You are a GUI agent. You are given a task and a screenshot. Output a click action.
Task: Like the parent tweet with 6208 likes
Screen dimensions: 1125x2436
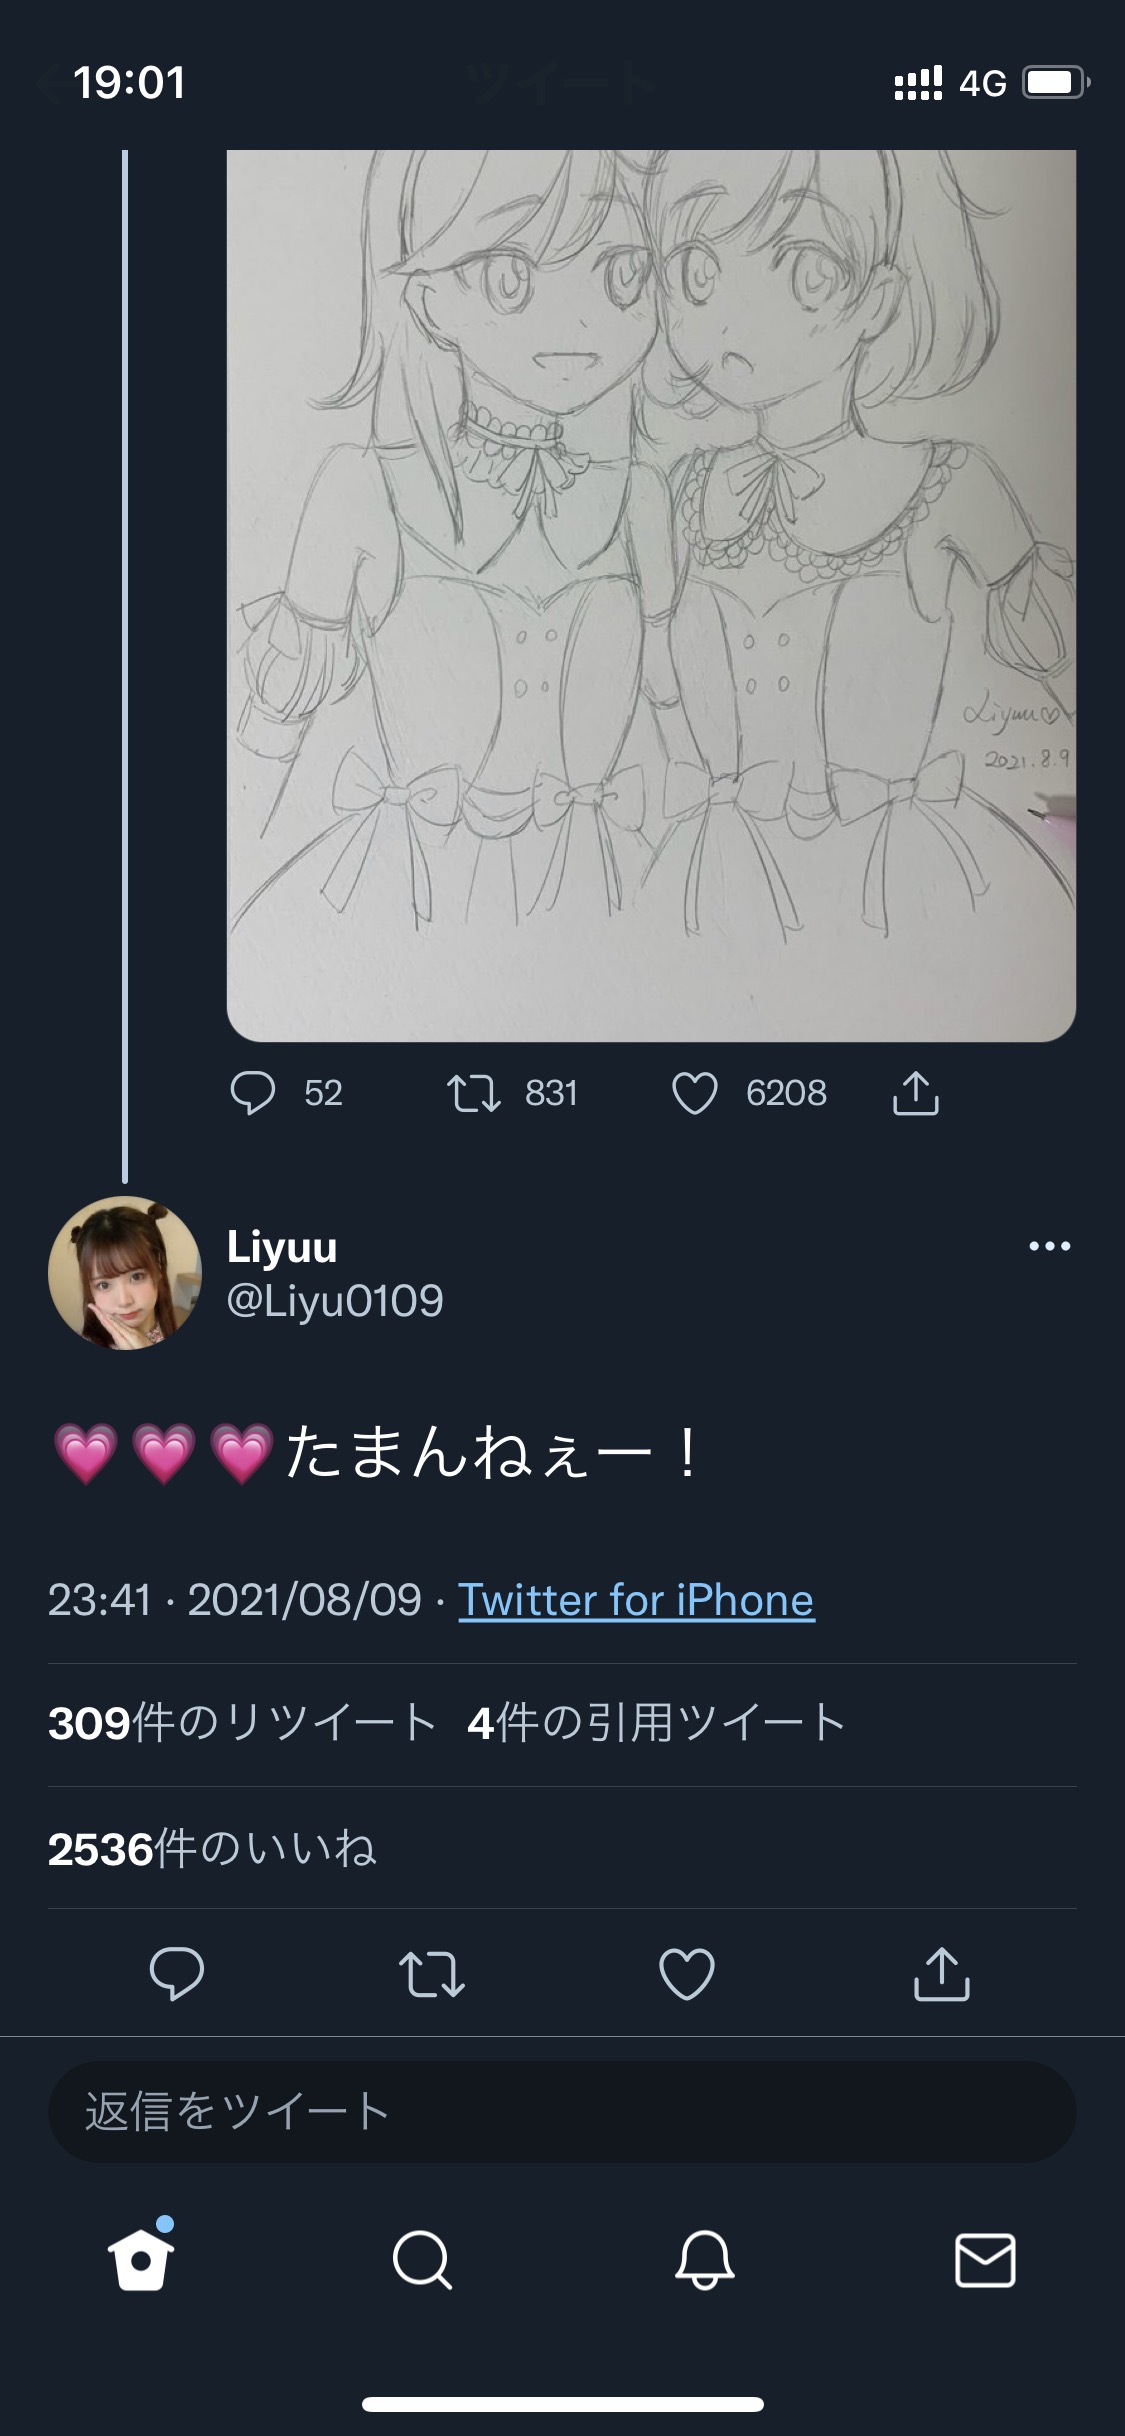(695, 1093)
